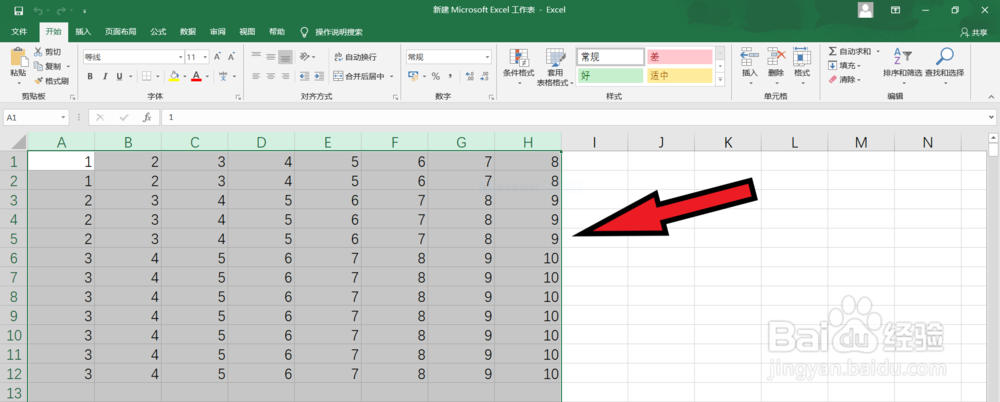Select the 常规 (Normal) cell style
This screenshot has height=402, width=1000.
click(610, 57)
